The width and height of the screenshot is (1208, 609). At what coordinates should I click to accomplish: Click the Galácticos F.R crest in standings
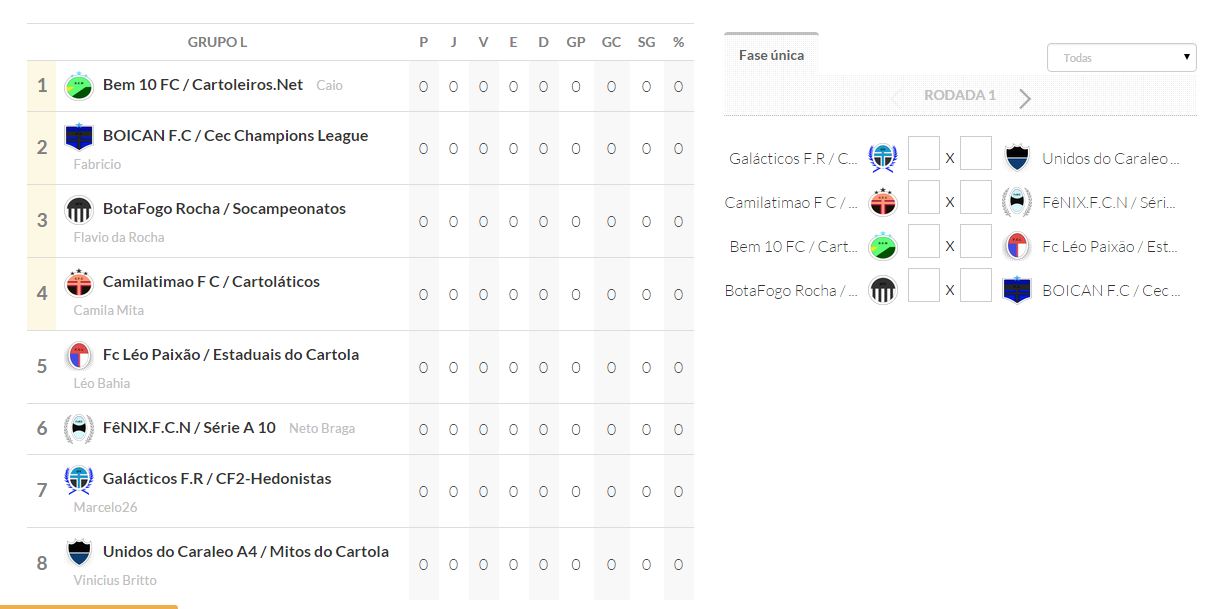coord(78,479)
